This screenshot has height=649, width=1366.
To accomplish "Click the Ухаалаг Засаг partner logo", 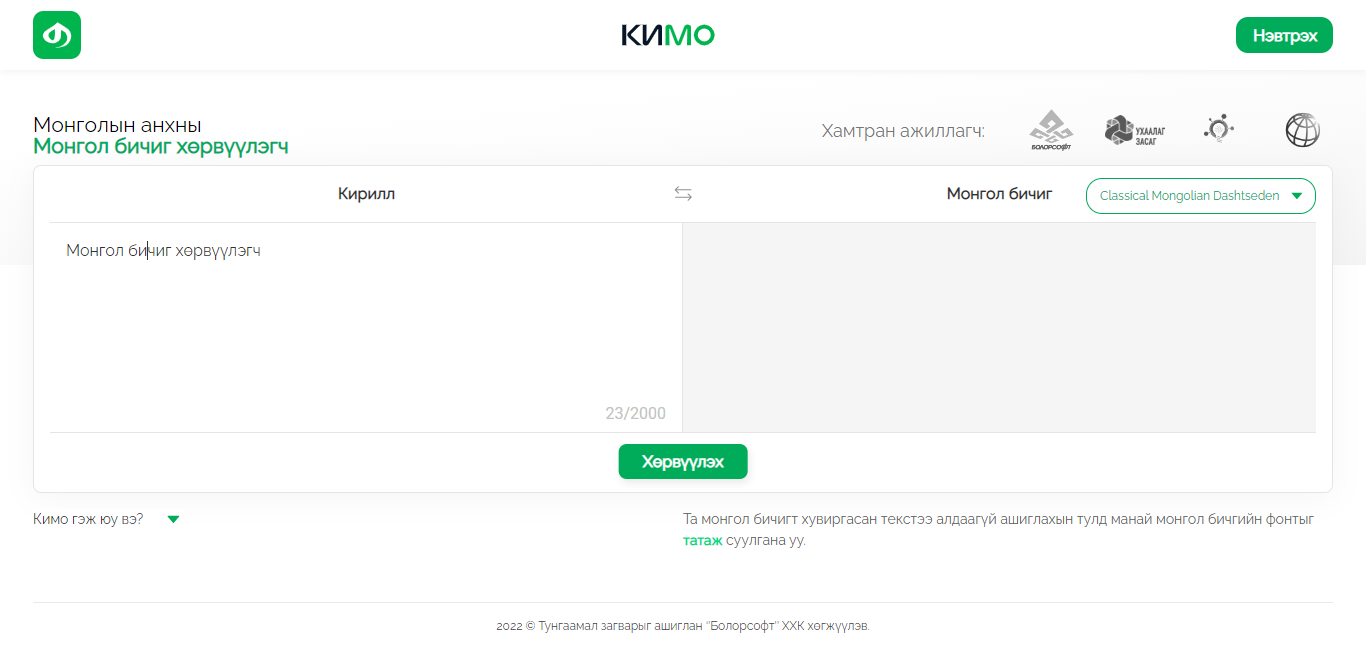I will pos(1134,129).
